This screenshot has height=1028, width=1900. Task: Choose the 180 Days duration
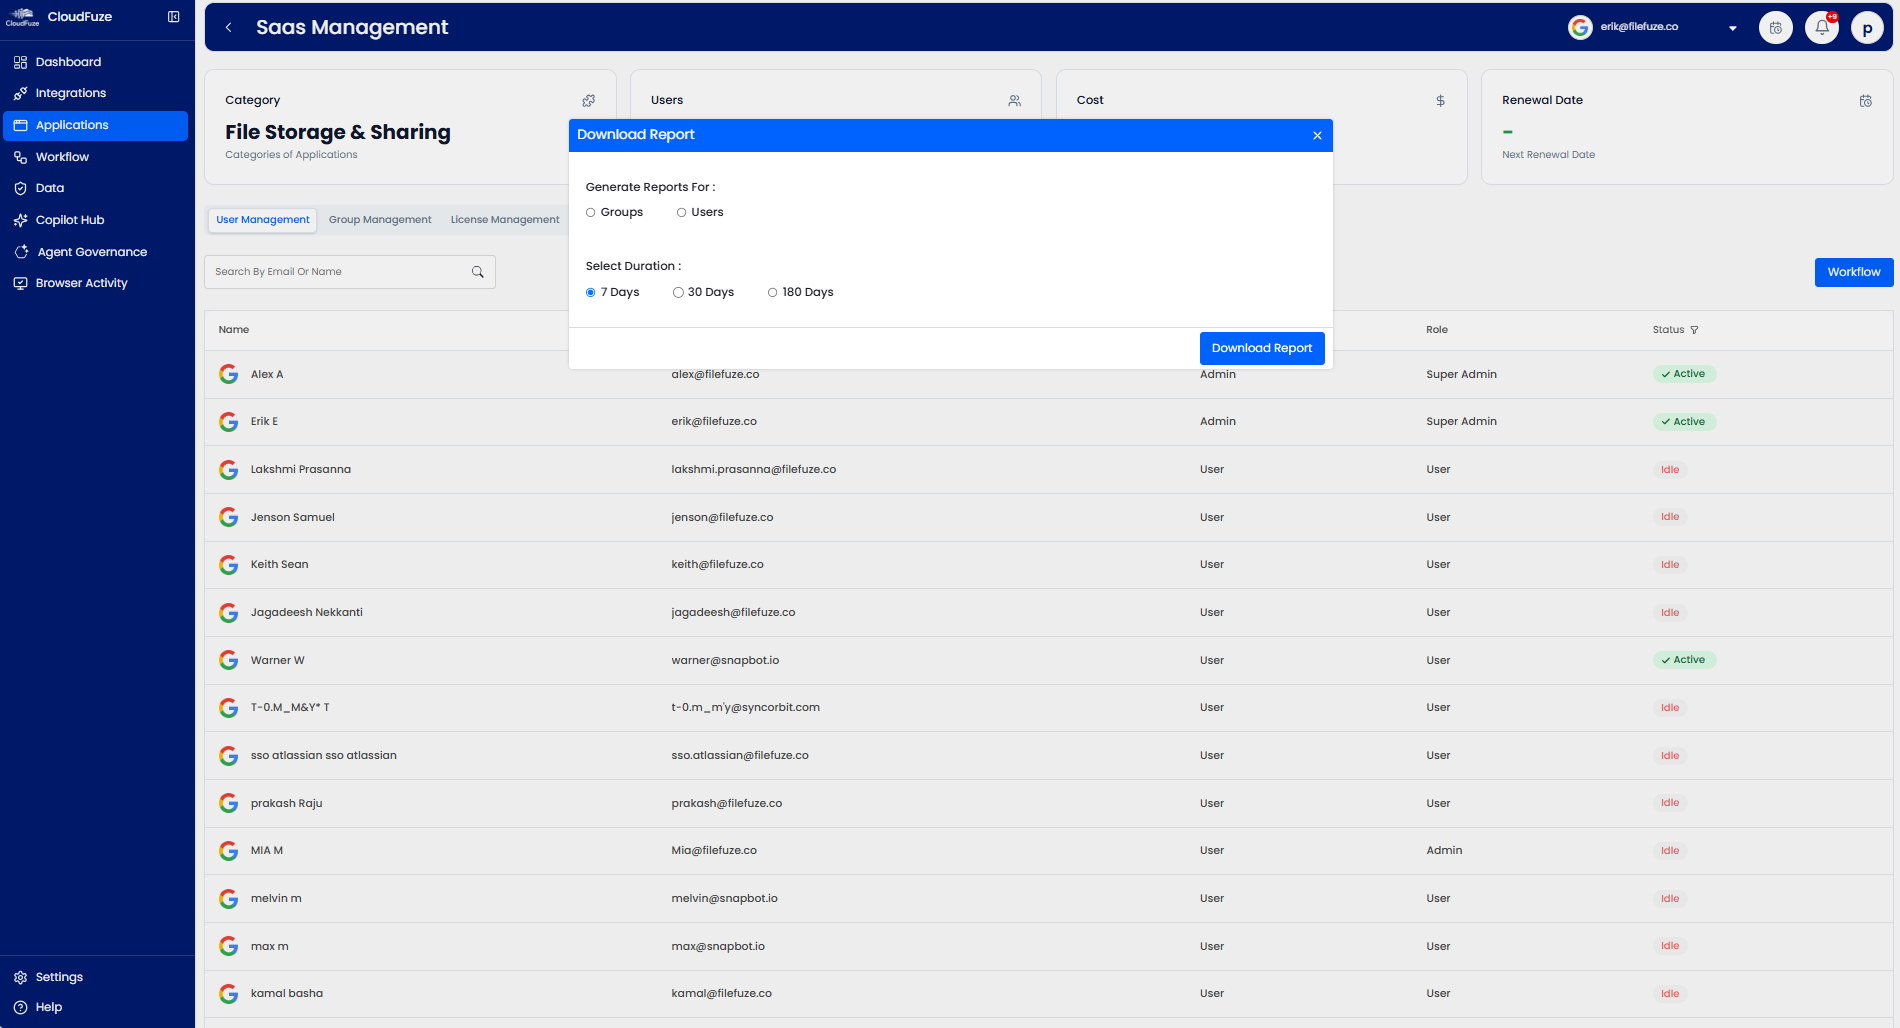772,292
